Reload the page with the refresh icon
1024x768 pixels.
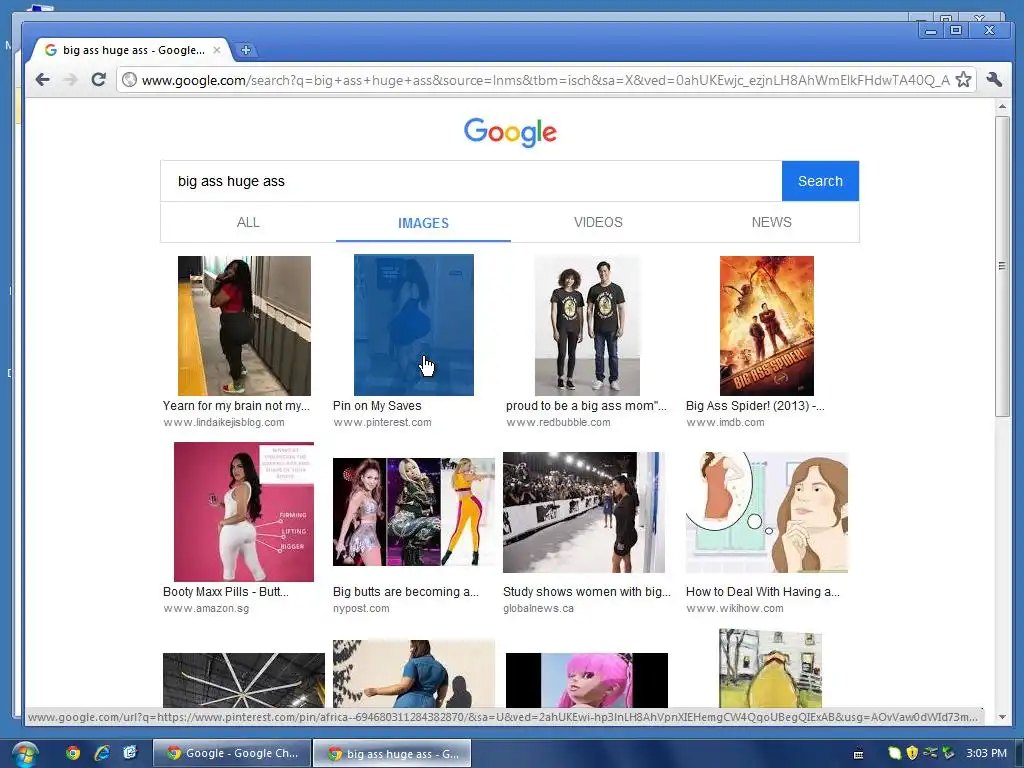(99, 80)
